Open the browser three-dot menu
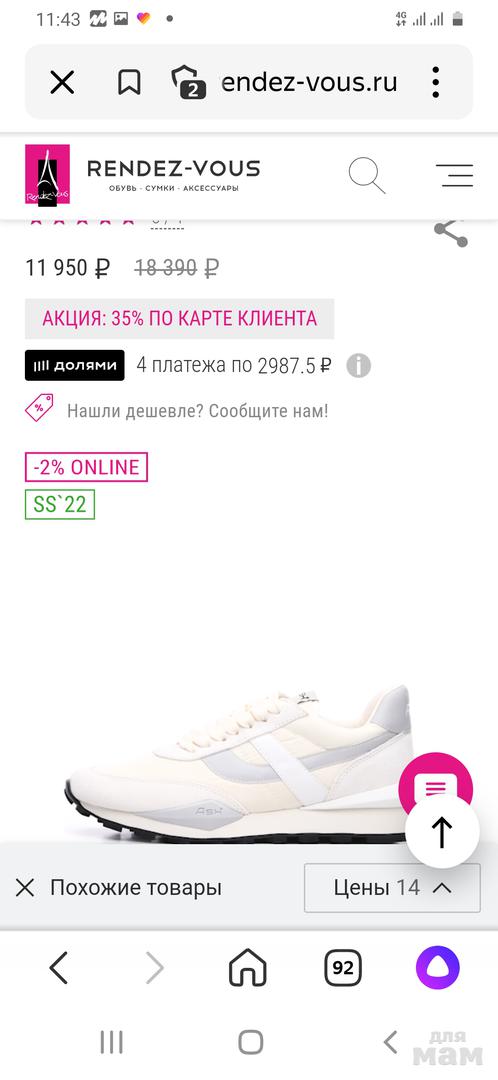Viewport: 498px width, 1080px height. coord(436,83)
